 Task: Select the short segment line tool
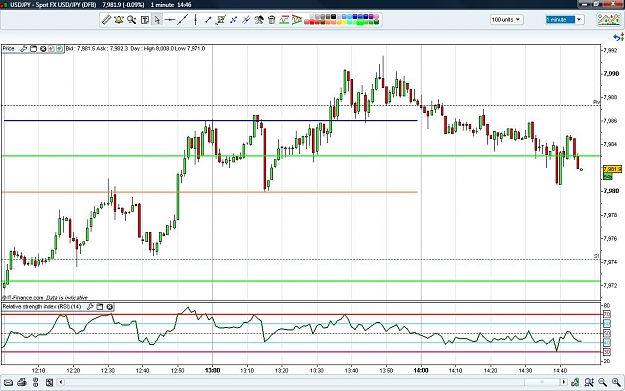click(208, 20)
